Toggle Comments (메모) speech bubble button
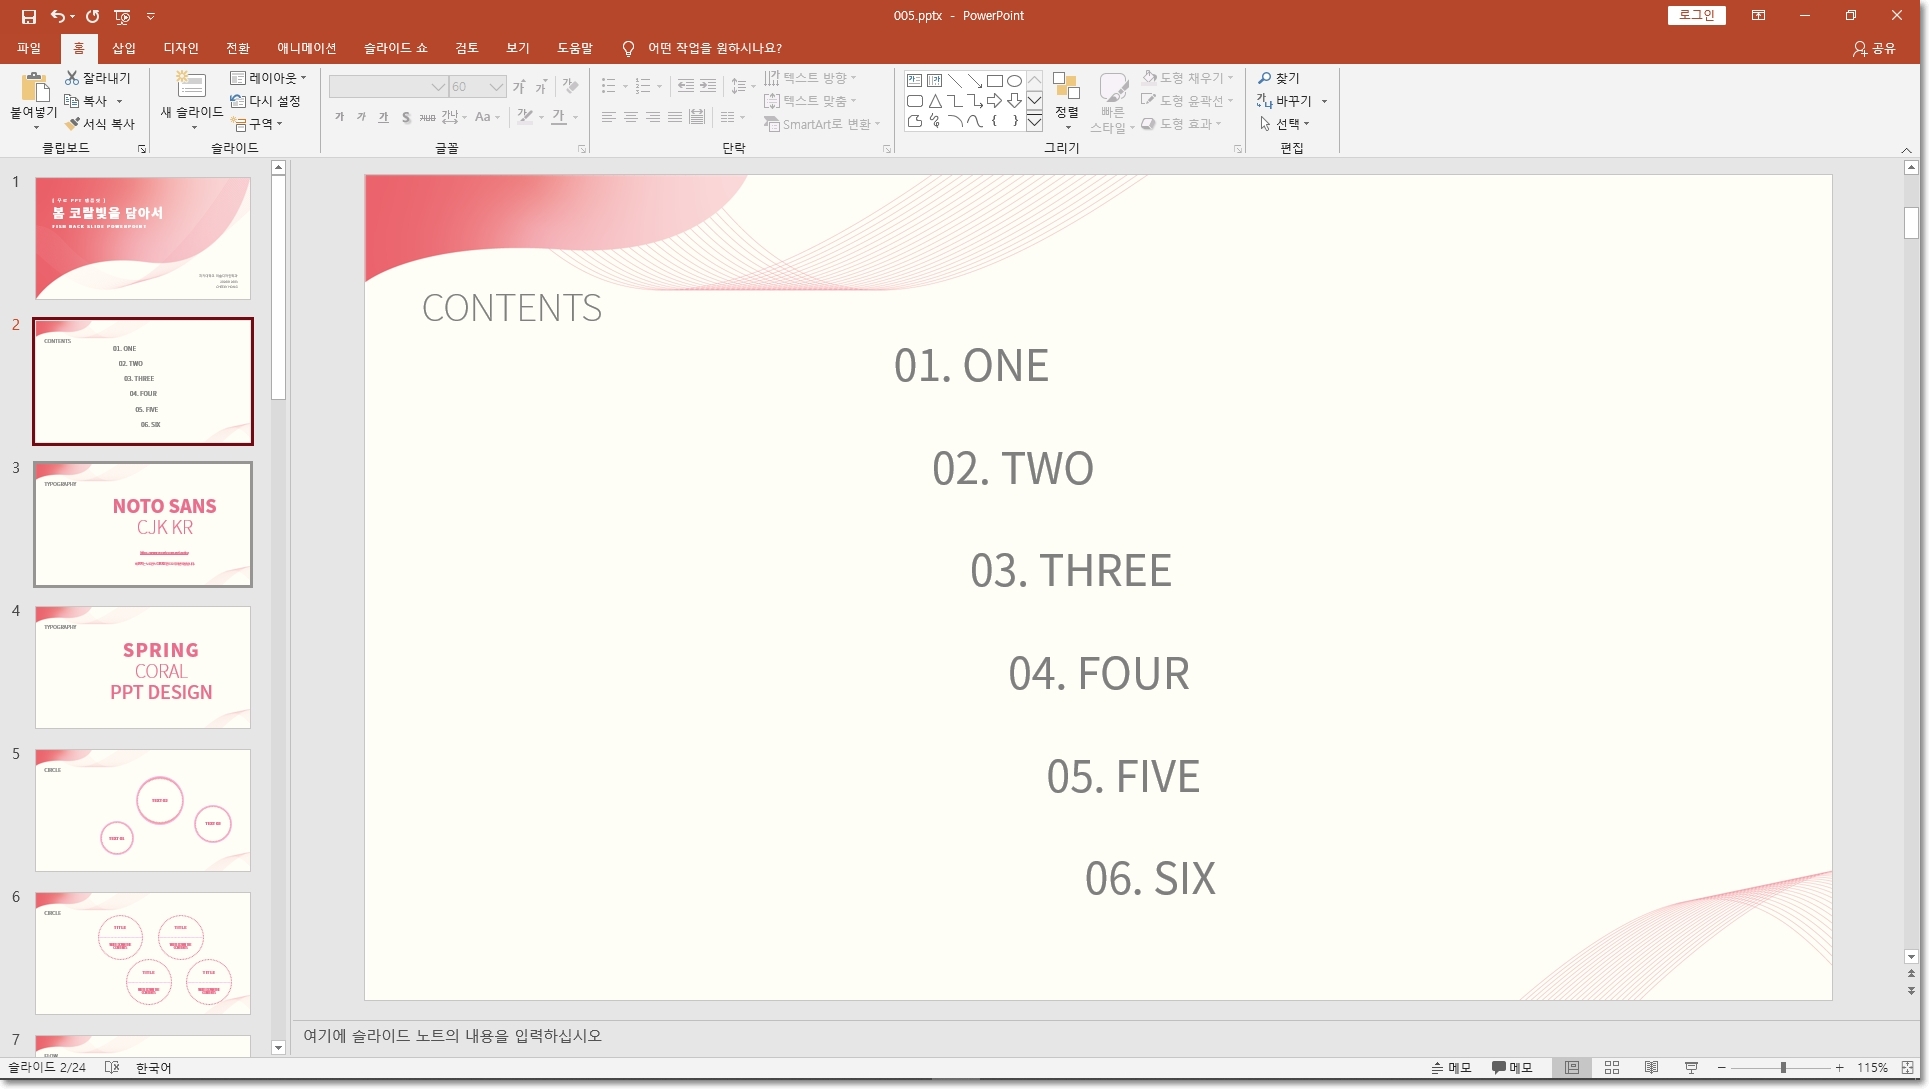1929x1089 pixels. [x=1512, y=1068]
